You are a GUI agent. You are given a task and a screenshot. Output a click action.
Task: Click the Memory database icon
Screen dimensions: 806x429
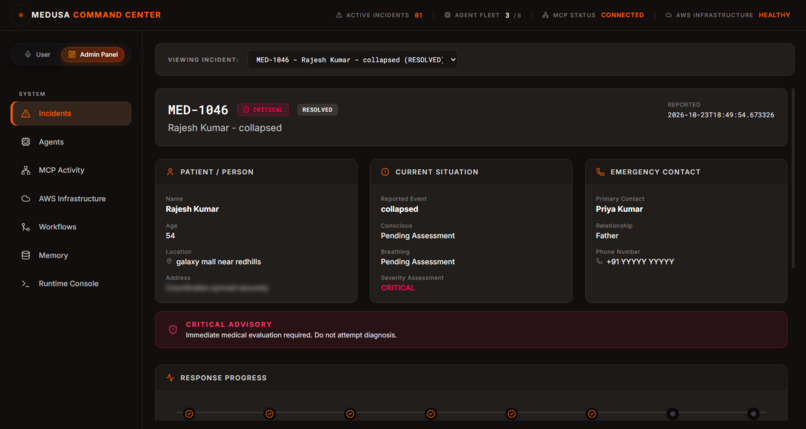pyautogui.click(x=26, y=255)
